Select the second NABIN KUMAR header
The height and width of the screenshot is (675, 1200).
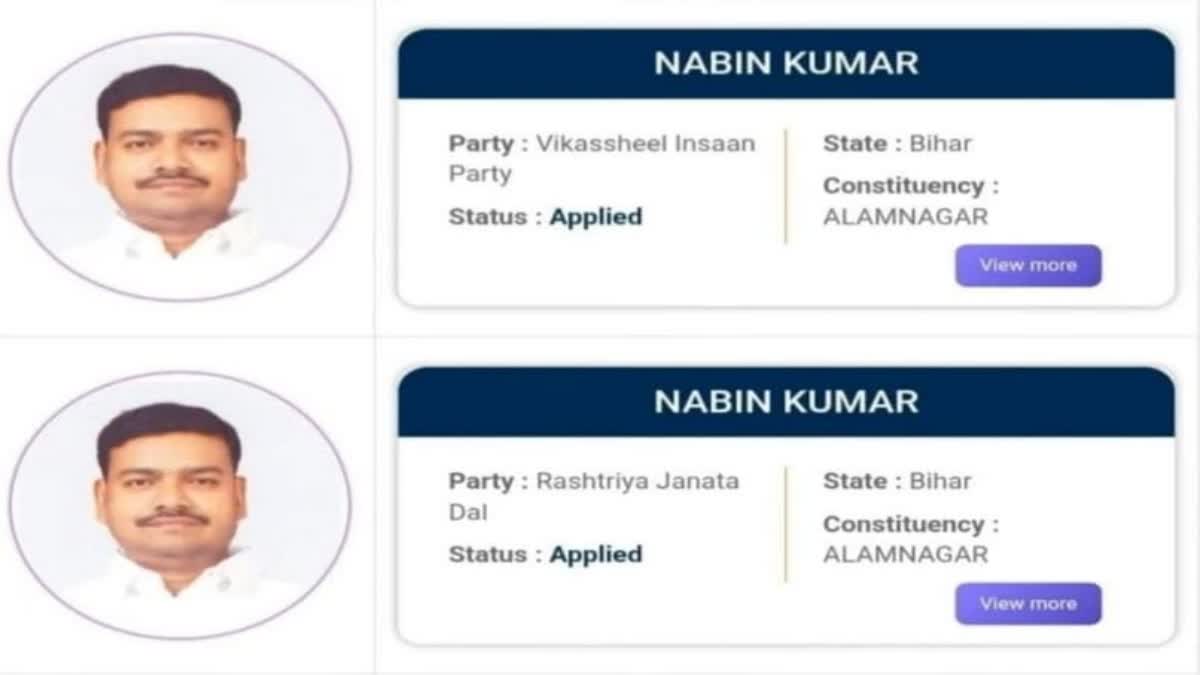(x=789, y=400)
